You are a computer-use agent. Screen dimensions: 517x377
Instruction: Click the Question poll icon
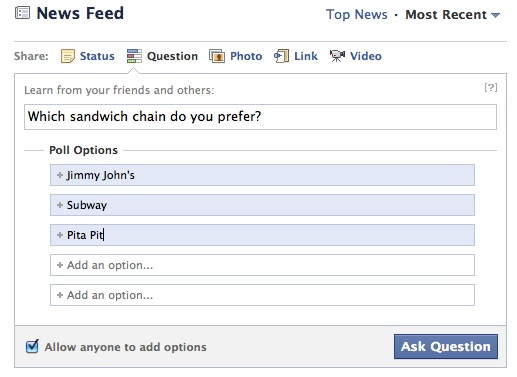[x=134, y=56]
